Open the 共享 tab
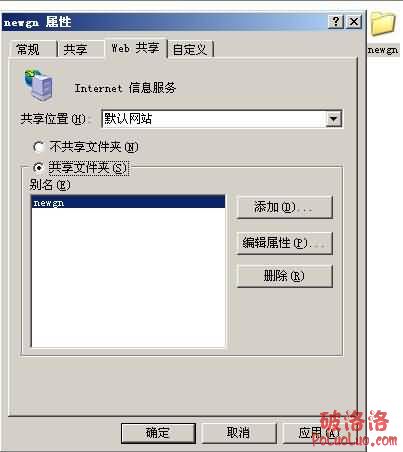The height and width of the screenshot is (452, 403). (80, 50)
